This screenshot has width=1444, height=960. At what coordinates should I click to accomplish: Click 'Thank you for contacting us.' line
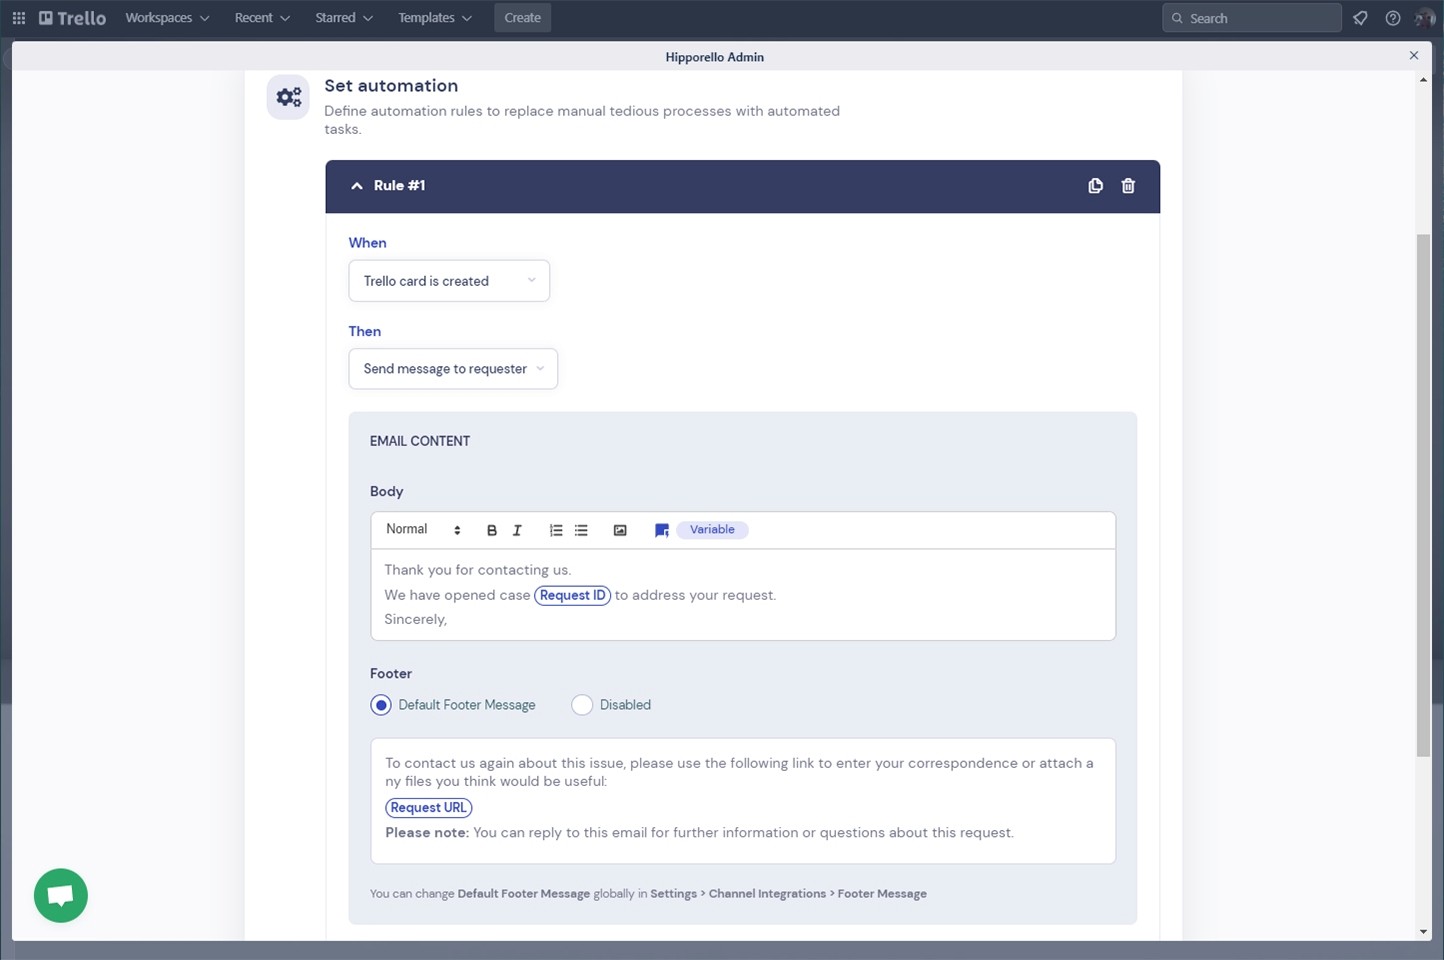point(478,570)
